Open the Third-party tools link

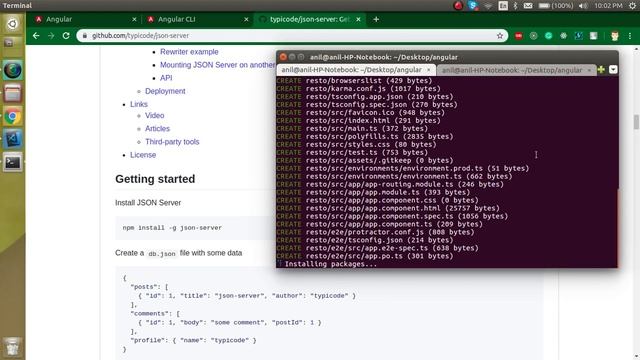(172, 142)
